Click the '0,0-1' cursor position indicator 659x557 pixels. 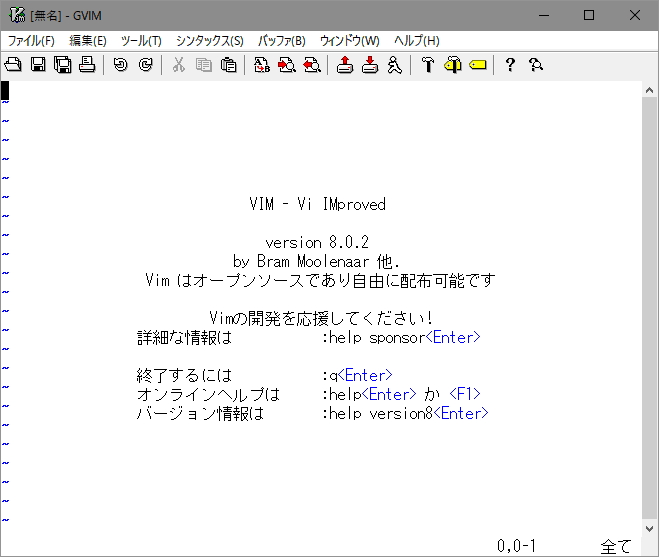tap(516, 546)
